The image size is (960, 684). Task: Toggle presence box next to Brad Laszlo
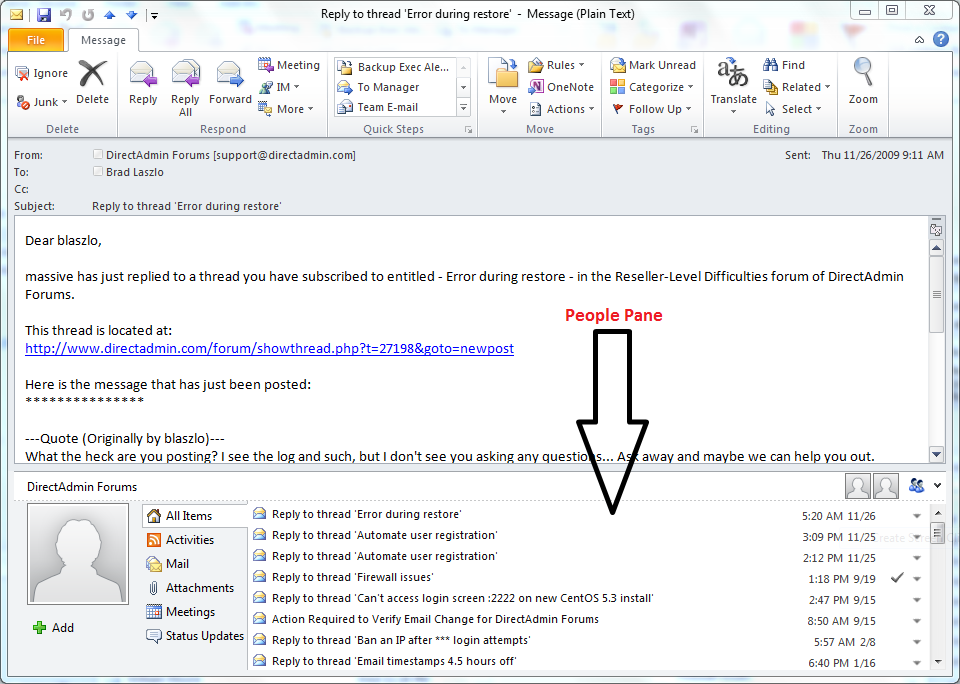97,171
